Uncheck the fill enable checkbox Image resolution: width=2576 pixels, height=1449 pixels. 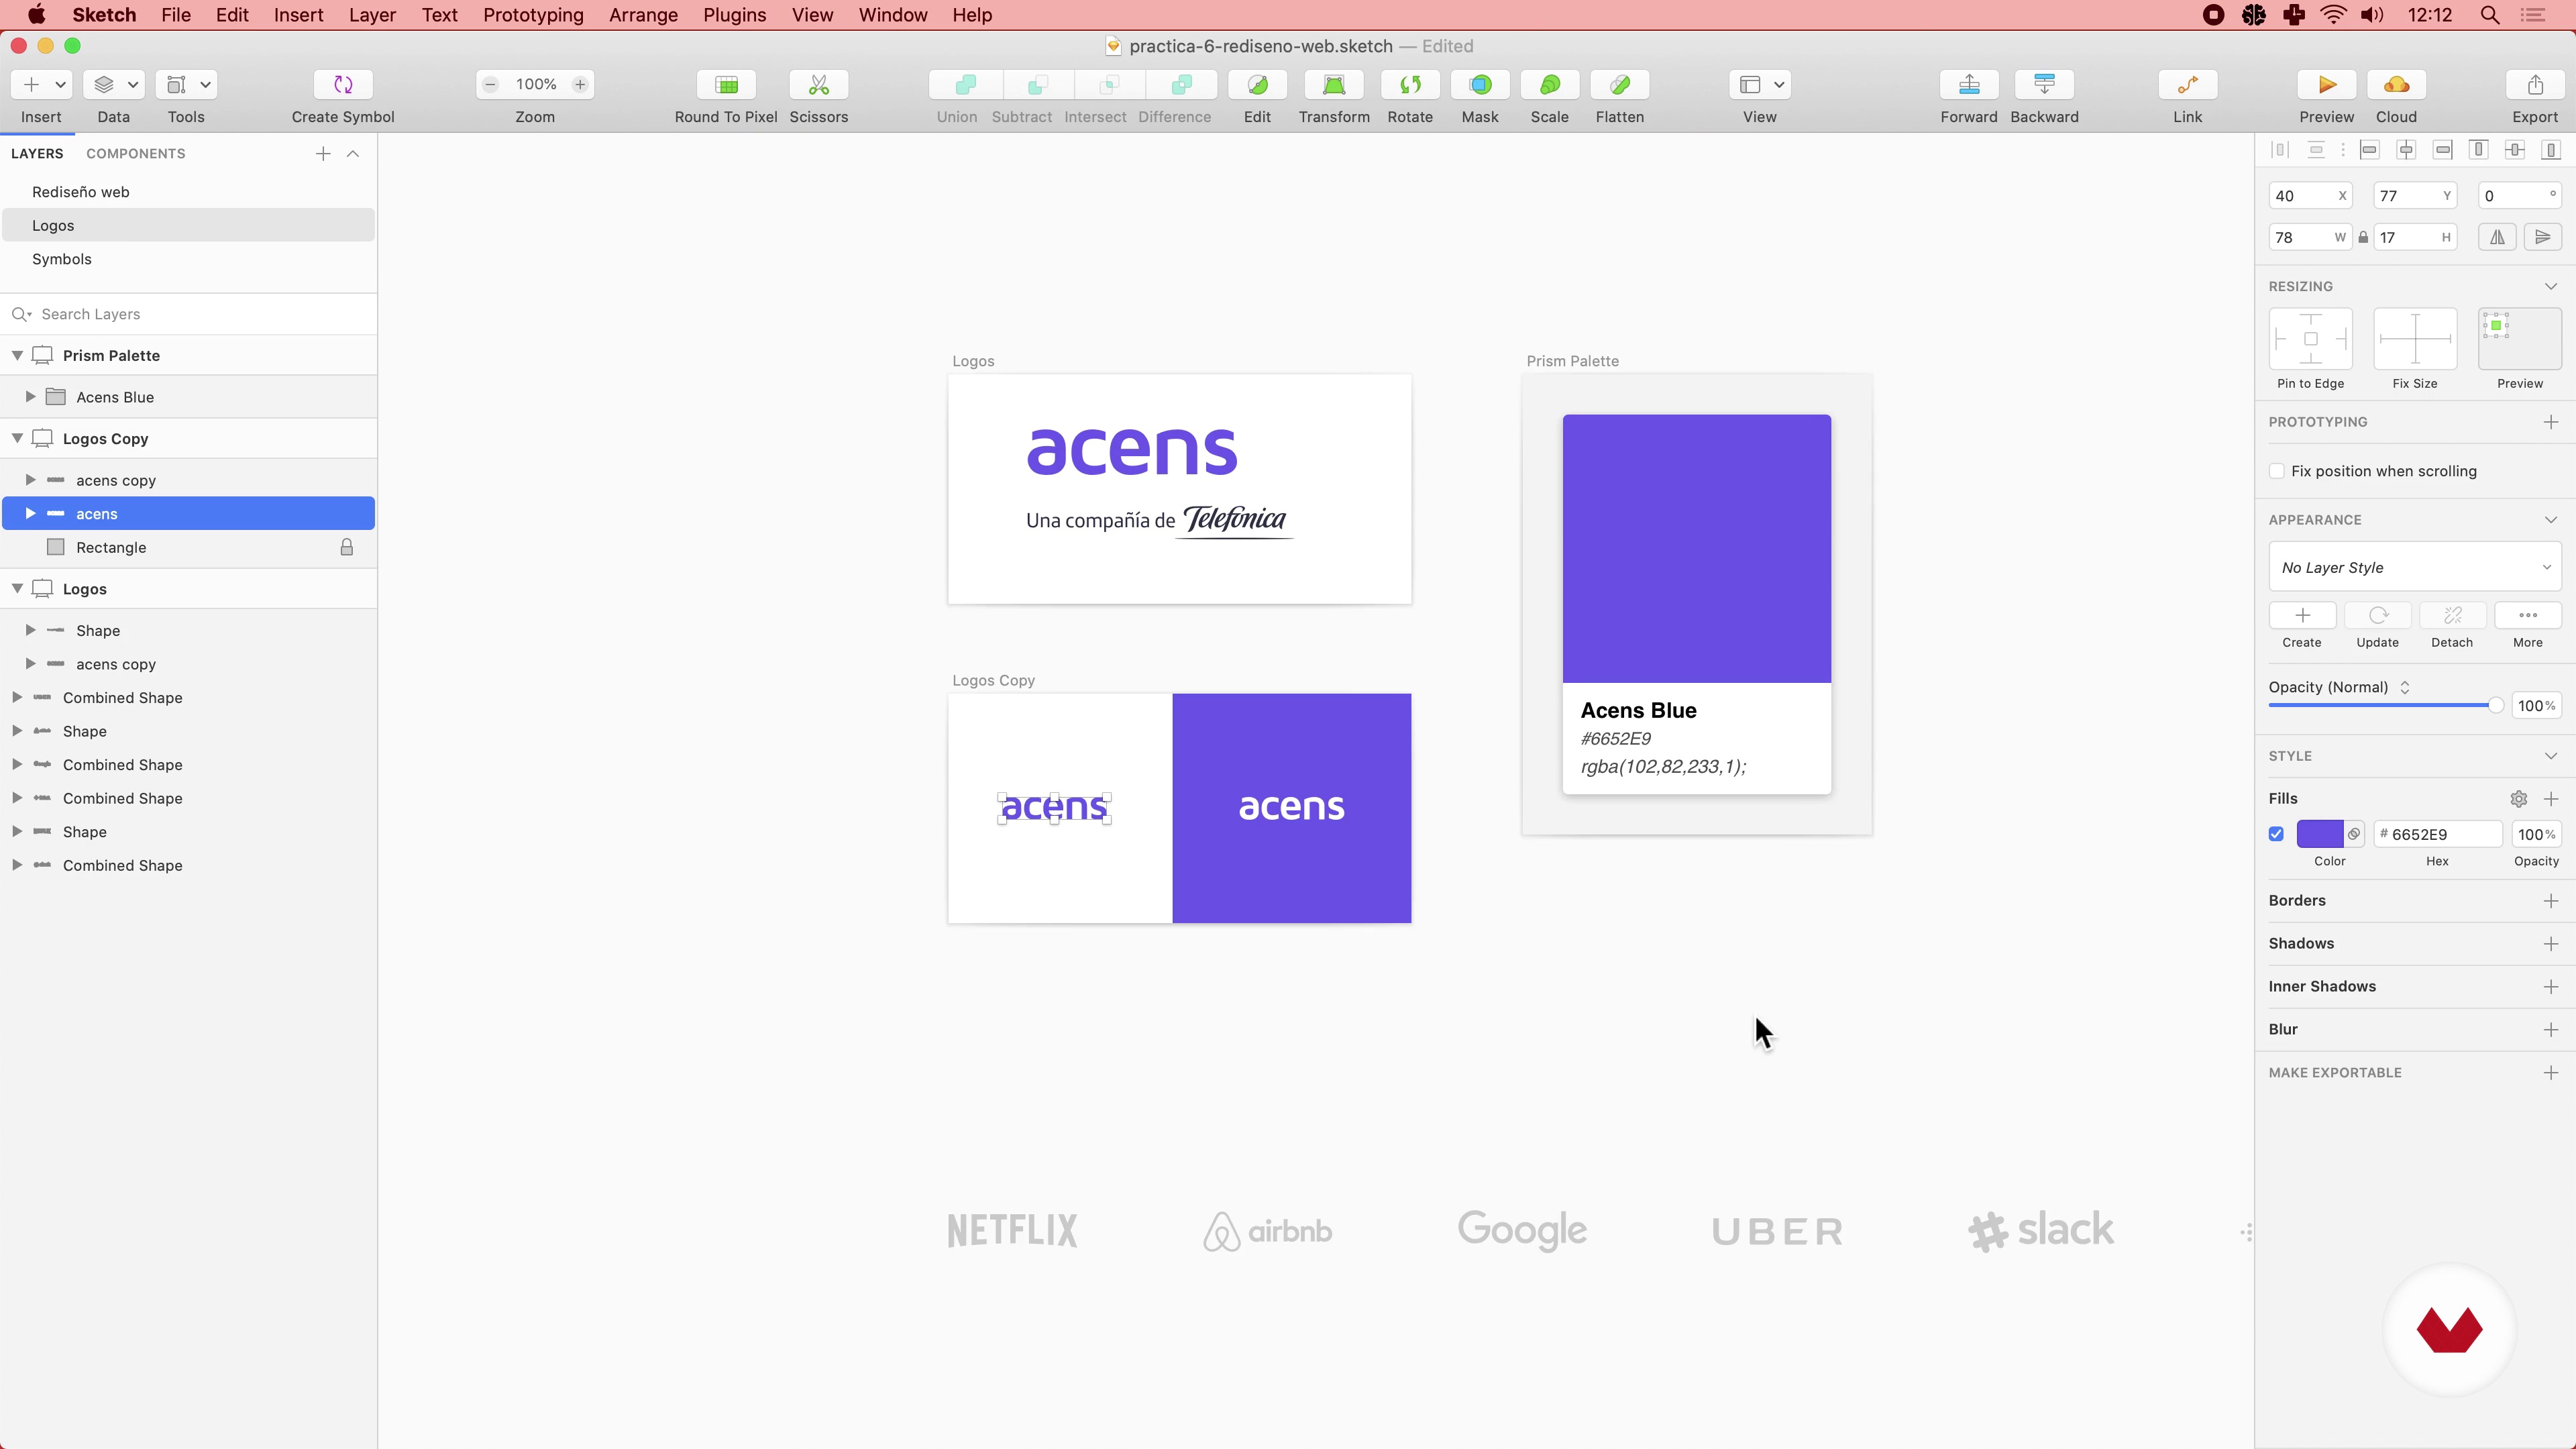(x=2276, y=834)
